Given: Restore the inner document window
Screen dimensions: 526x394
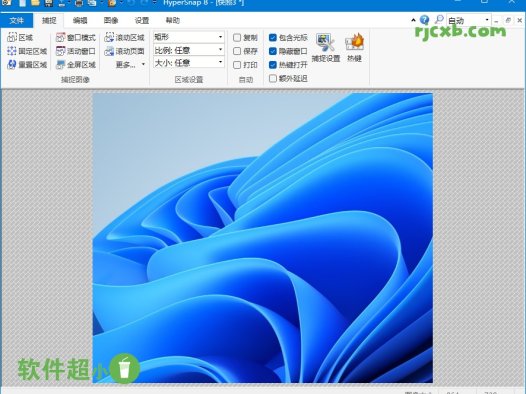Looking at the screenshot, I should tap(508, 20).
